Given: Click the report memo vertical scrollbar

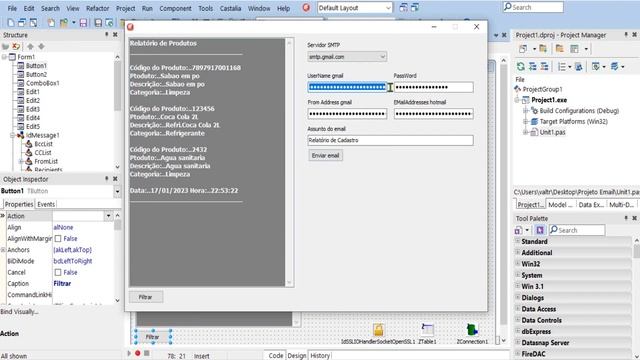Looking at the screenshot, I should click(289, 162).
